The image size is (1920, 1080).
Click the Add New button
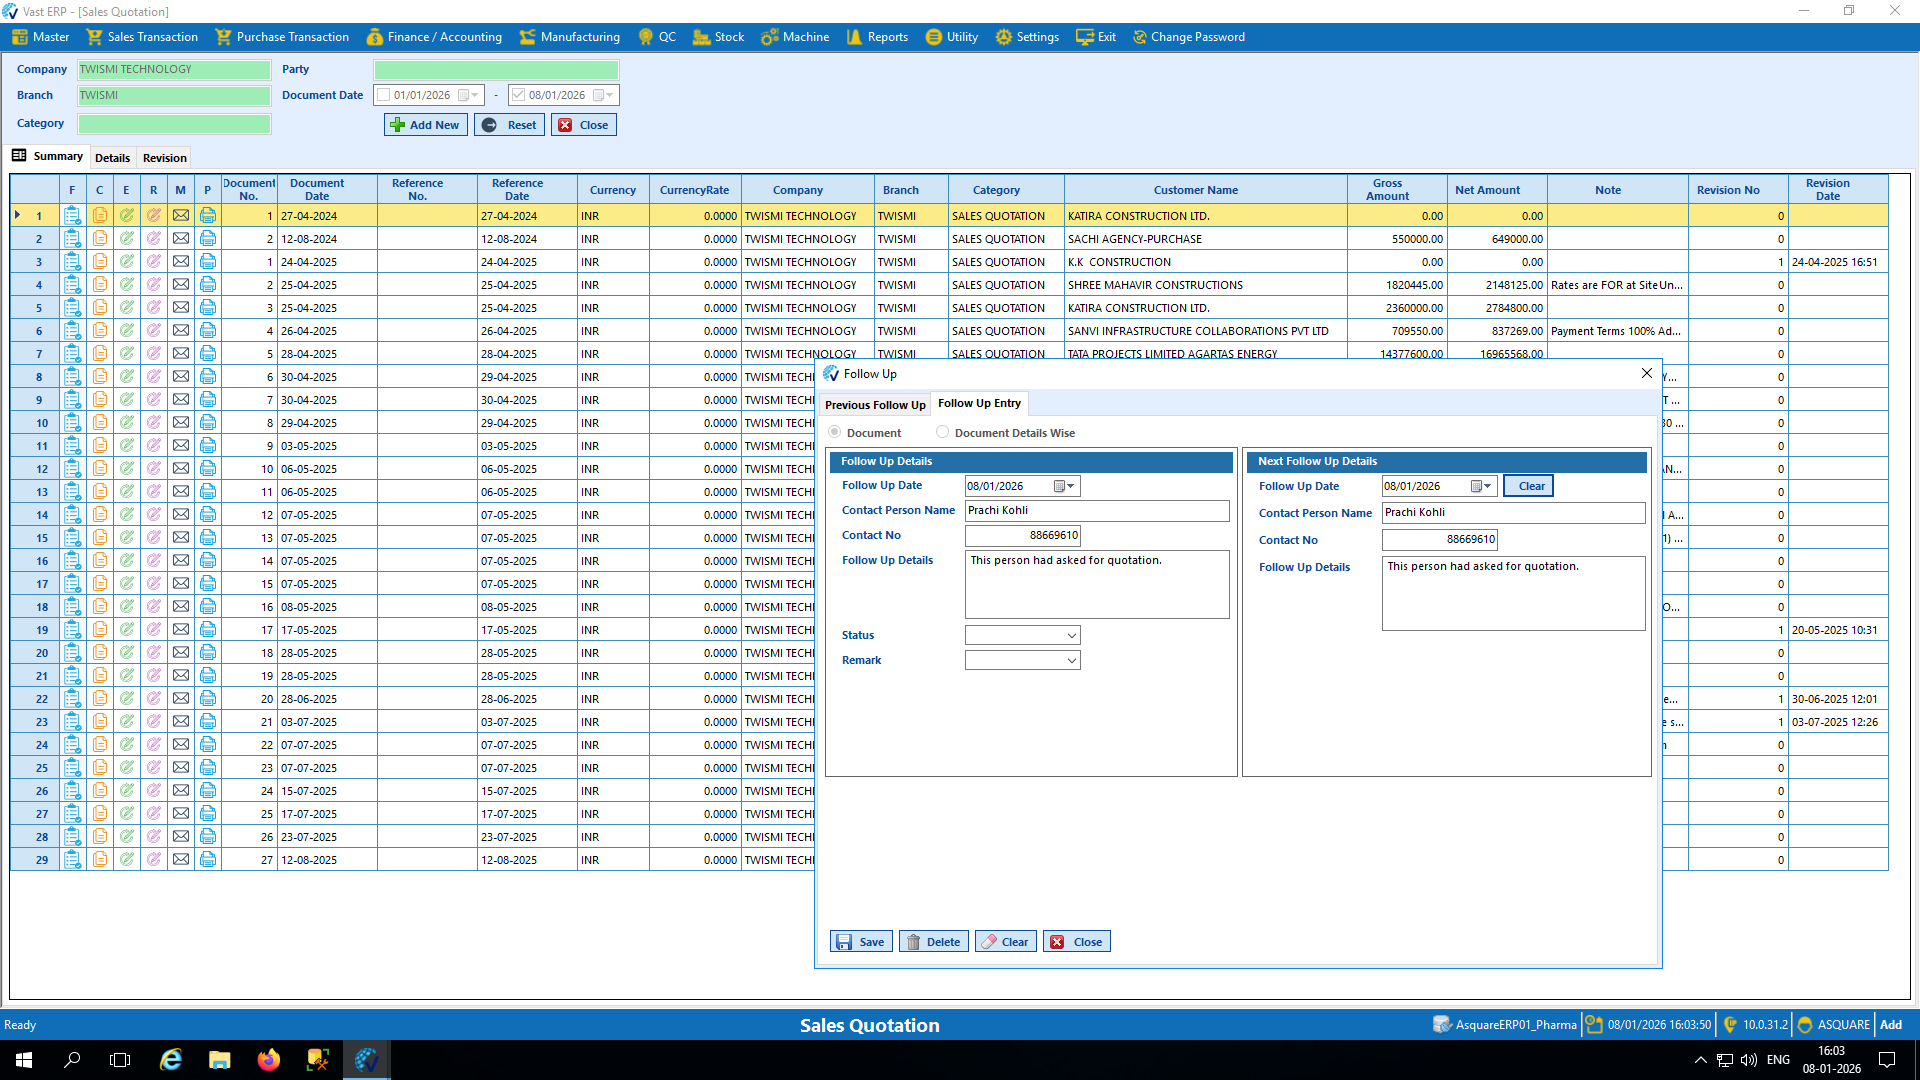coord(425,125)
